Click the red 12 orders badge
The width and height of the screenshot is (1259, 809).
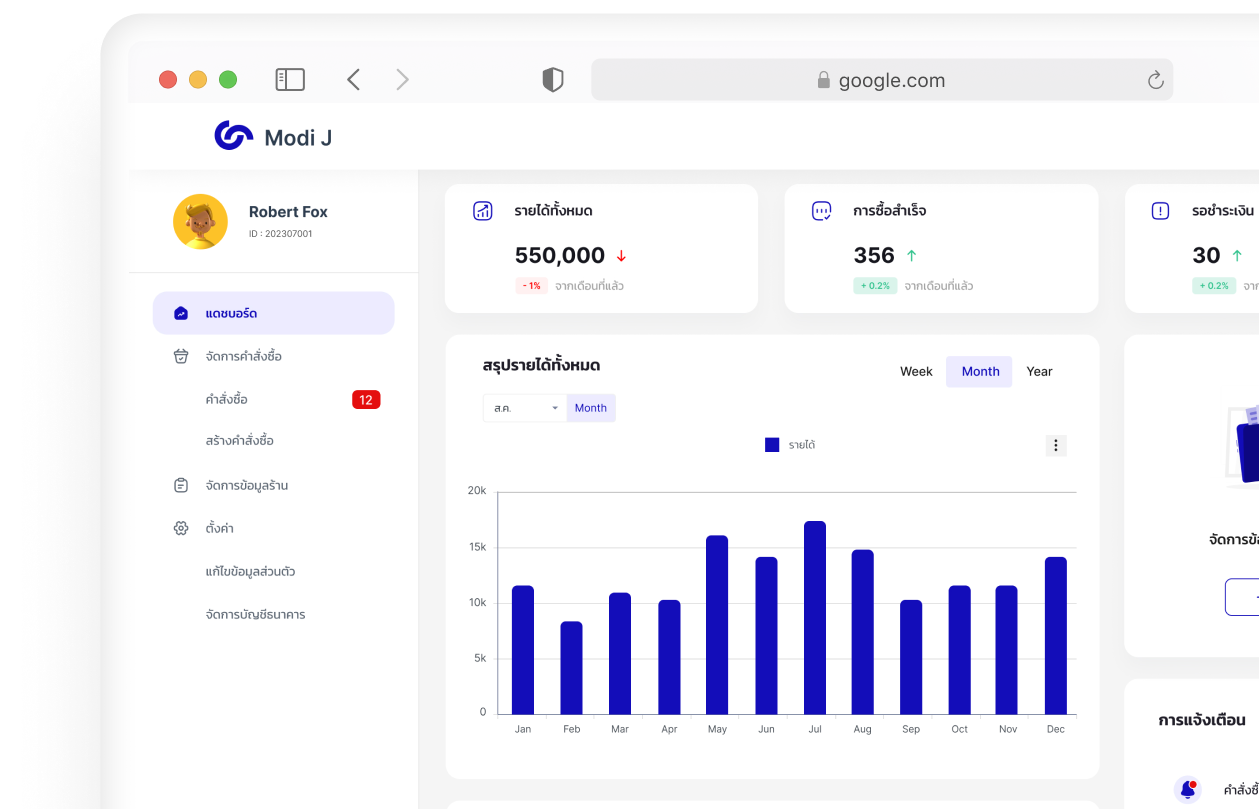coord(366,400)
